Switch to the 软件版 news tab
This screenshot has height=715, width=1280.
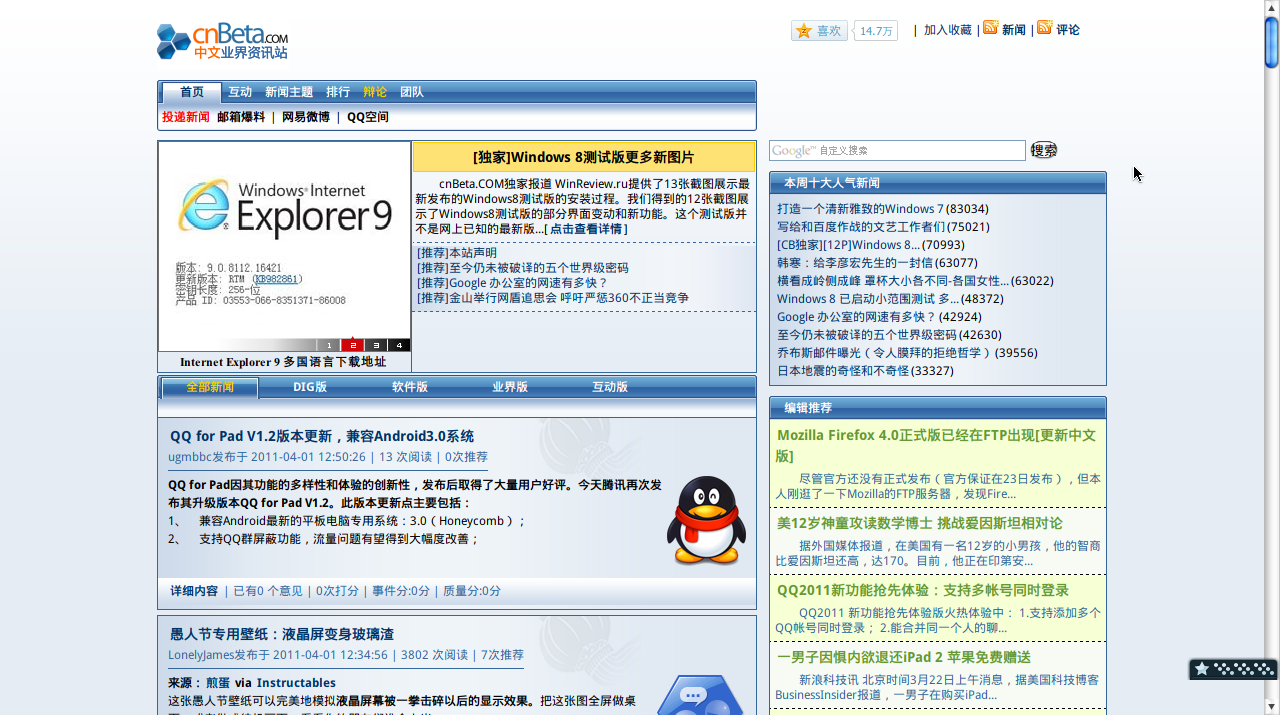410,387
